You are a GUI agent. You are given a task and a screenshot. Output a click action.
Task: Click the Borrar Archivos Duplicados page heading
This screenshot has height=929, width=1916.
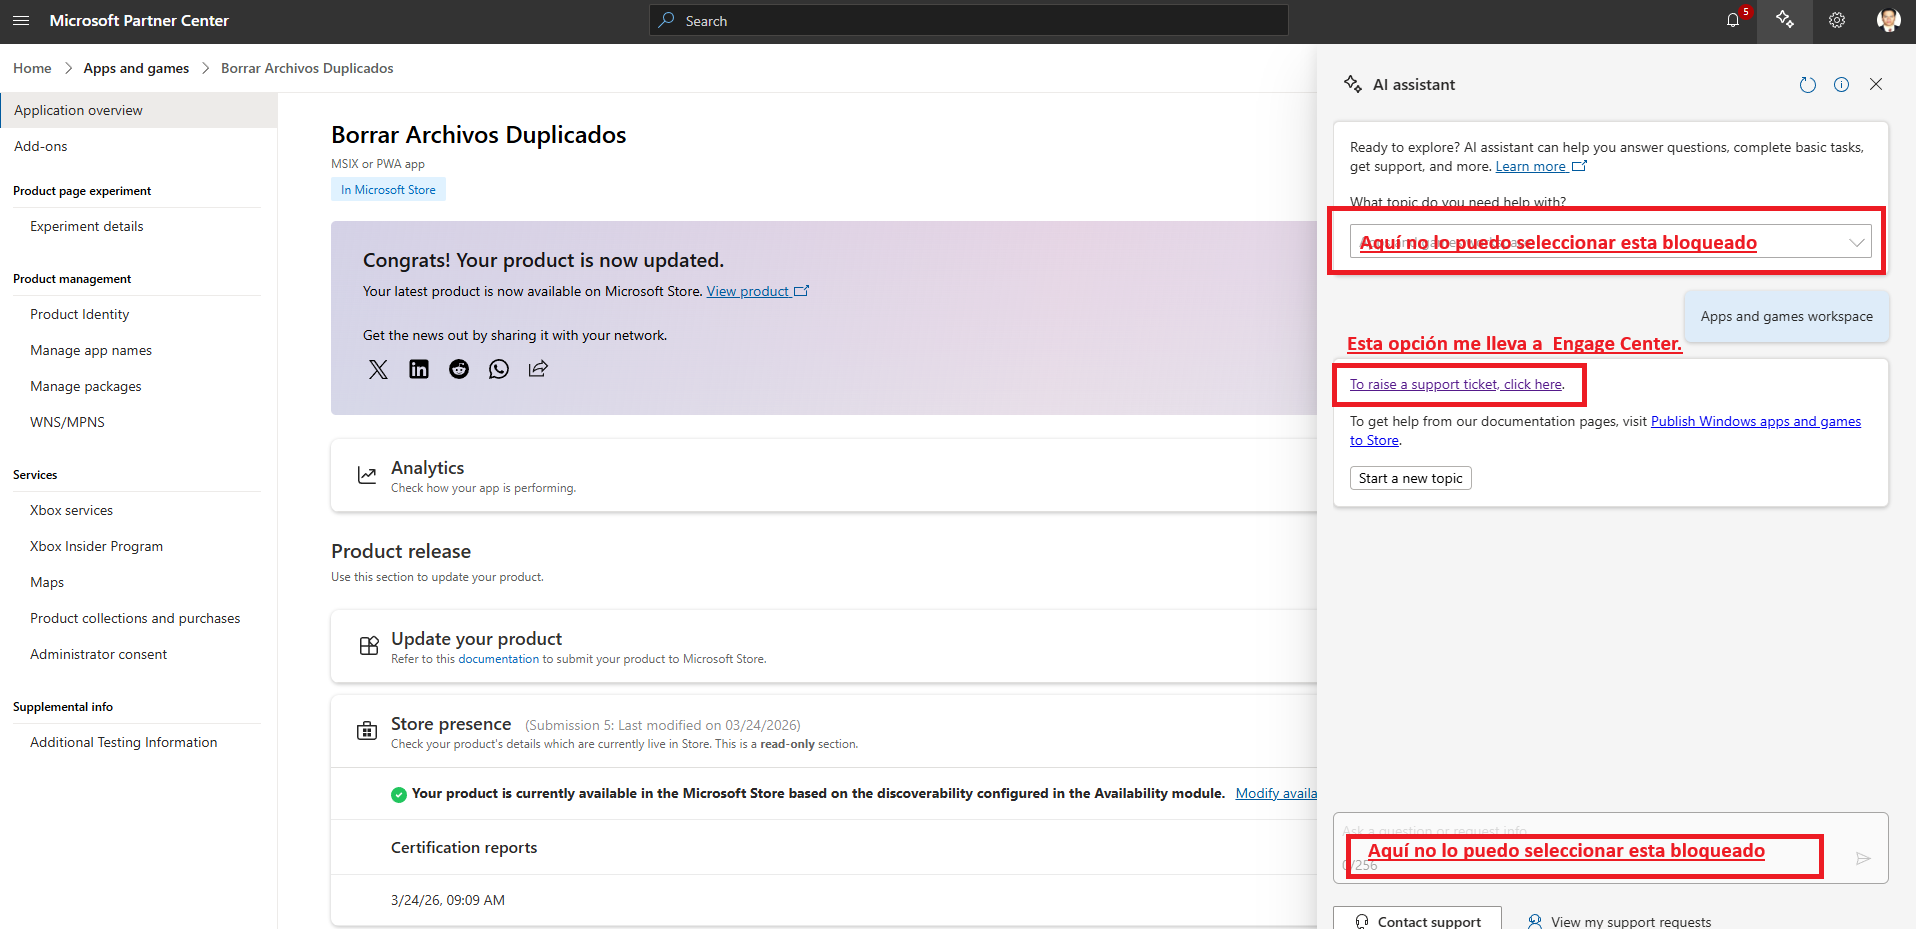[479, 135]
